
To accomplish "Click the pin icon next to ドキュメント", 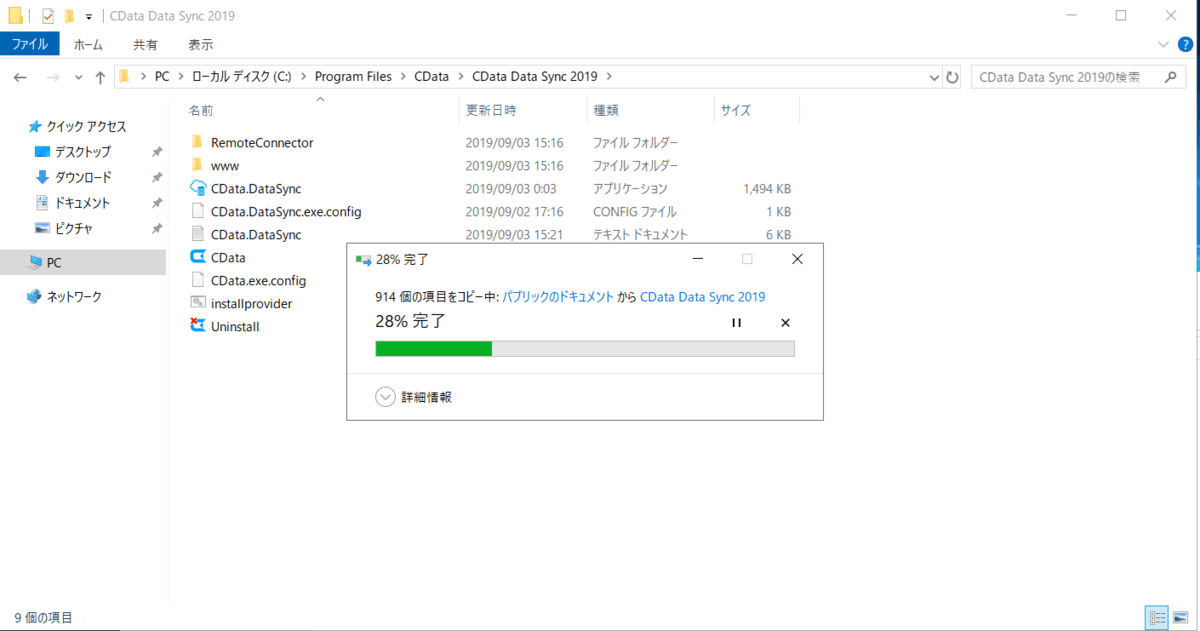I will click(157, 203).
